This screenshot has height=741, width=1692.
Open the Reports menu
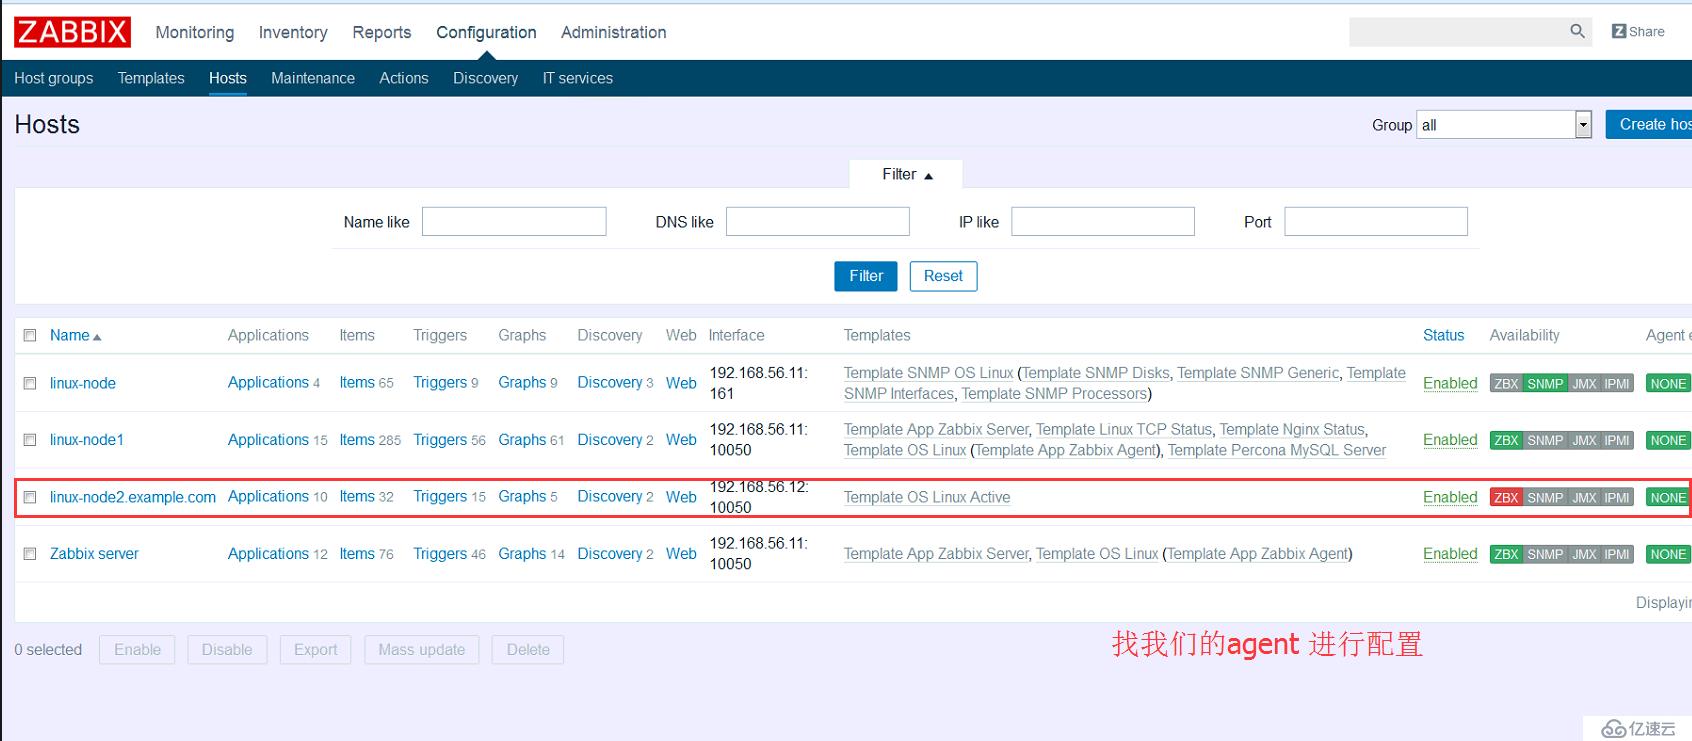click(x=381, y=32)
